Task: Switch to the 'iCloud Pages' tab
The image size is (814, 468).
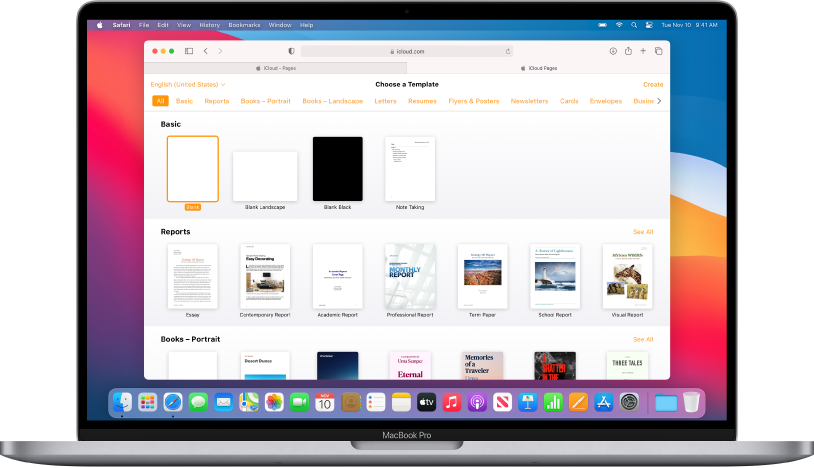Action: coord(538,68)
